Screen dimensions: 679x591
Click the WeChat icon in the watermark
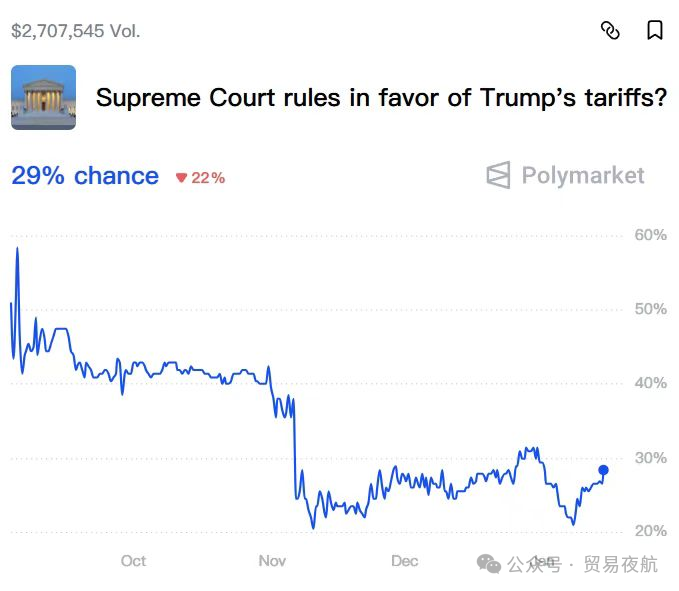(489, 564)
